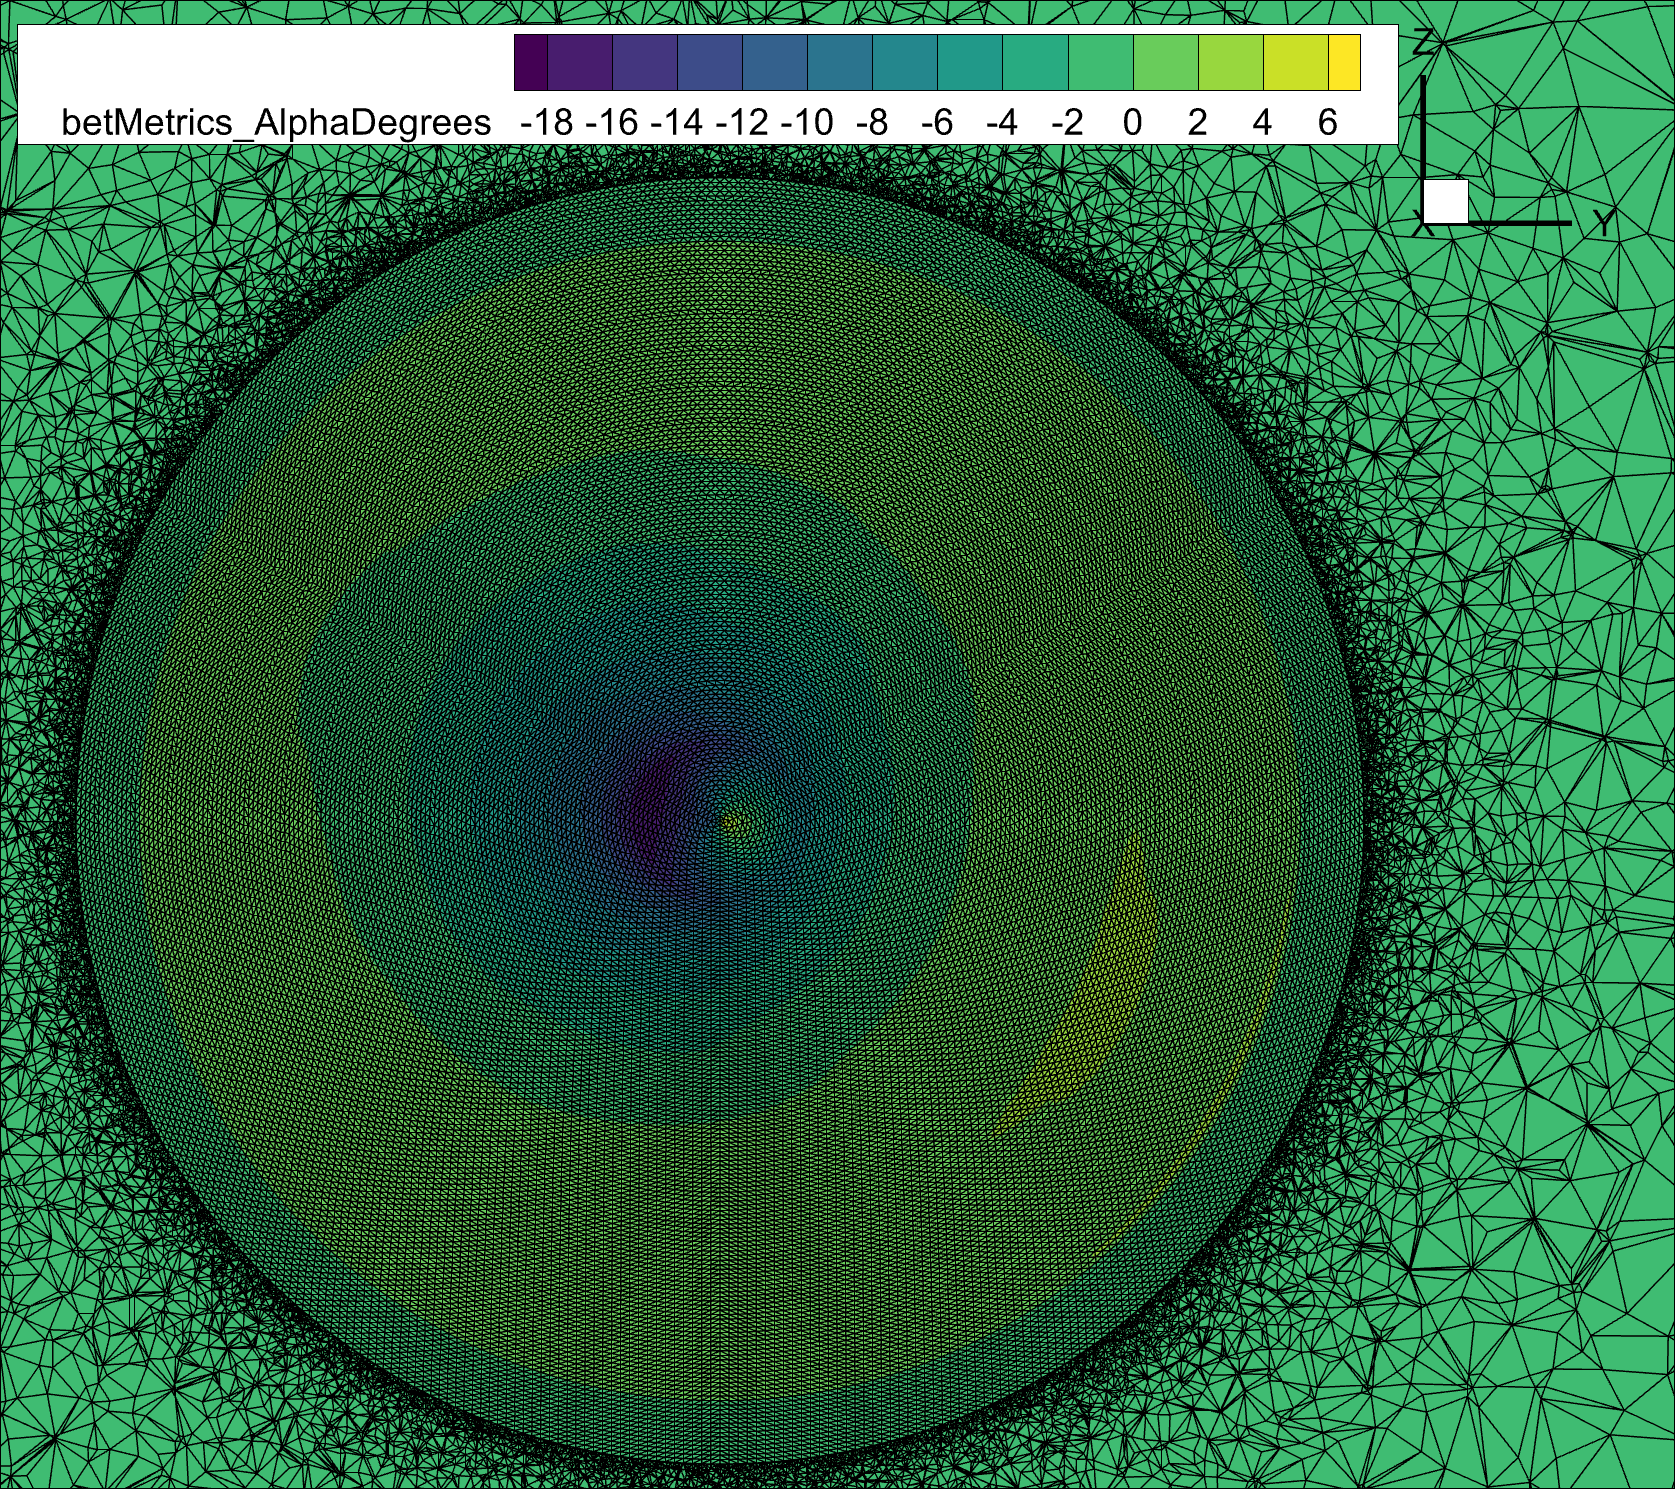Click the Y axis label on the triad
Viewport: 1675px width, 1489px height.
(x=1603, y=225)
